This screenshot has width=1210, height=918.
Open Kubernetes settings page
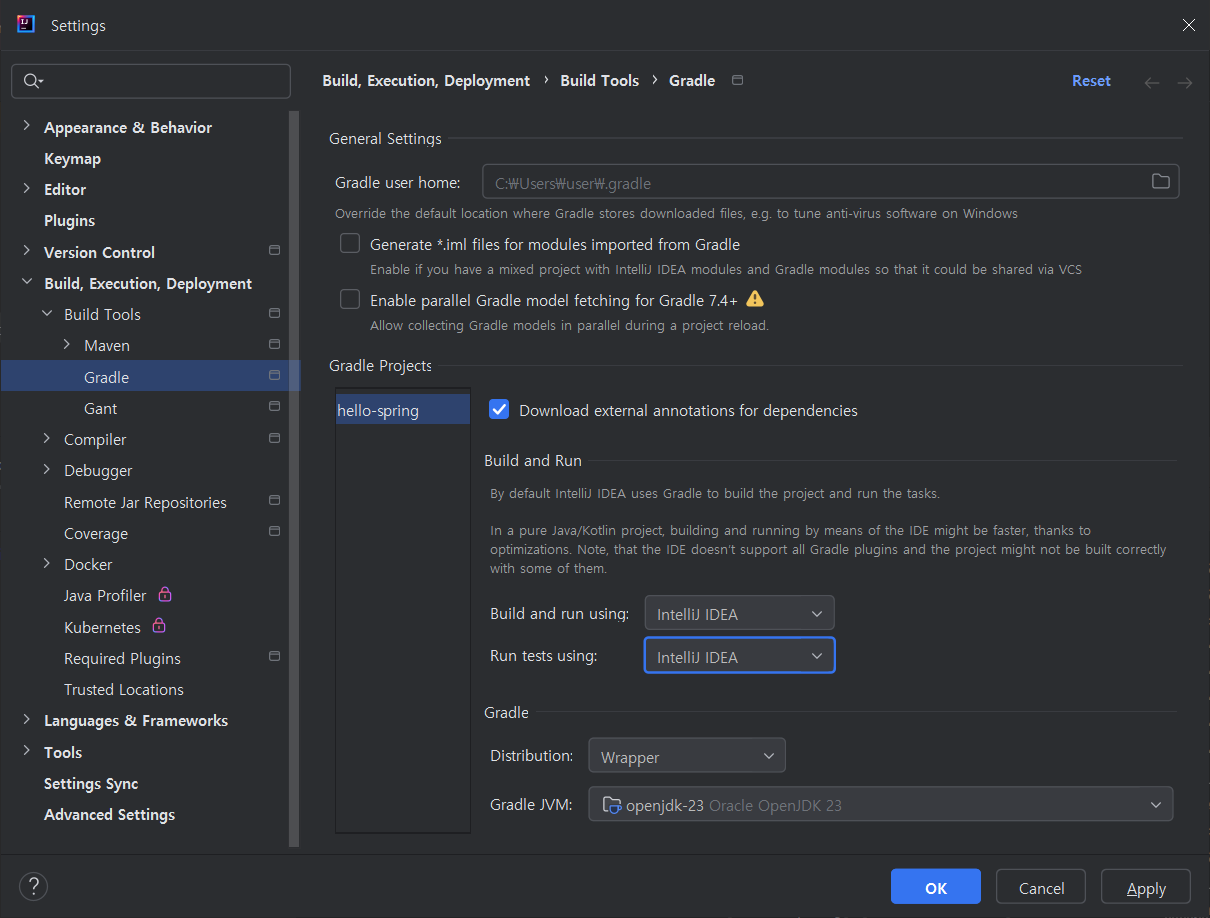[102, 627]
